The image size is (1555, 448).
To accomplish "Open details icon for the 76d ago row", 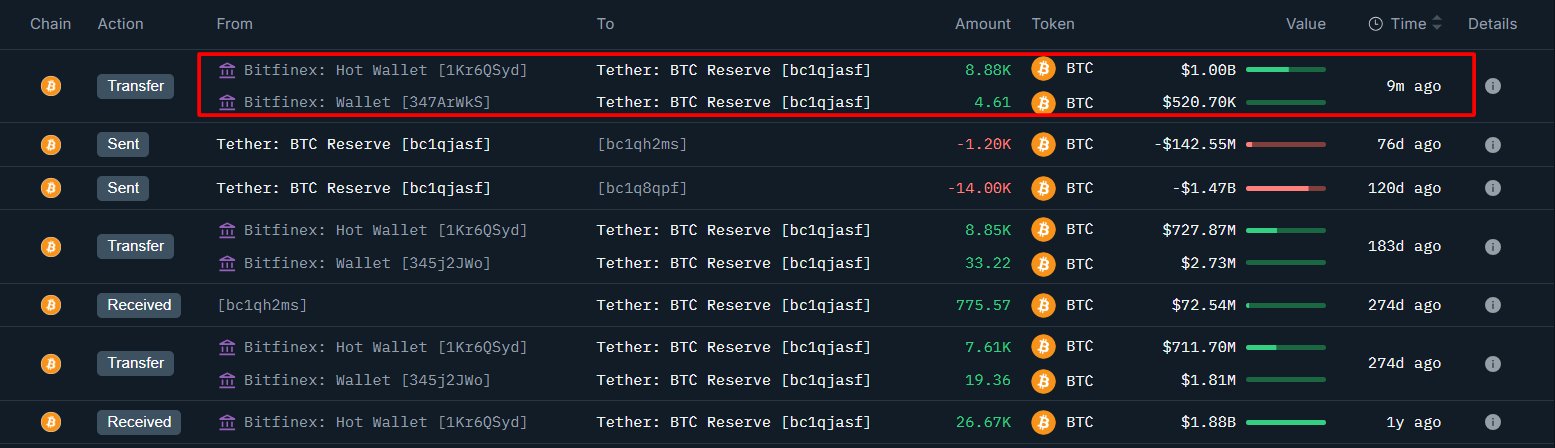I will click(1492, 145).
